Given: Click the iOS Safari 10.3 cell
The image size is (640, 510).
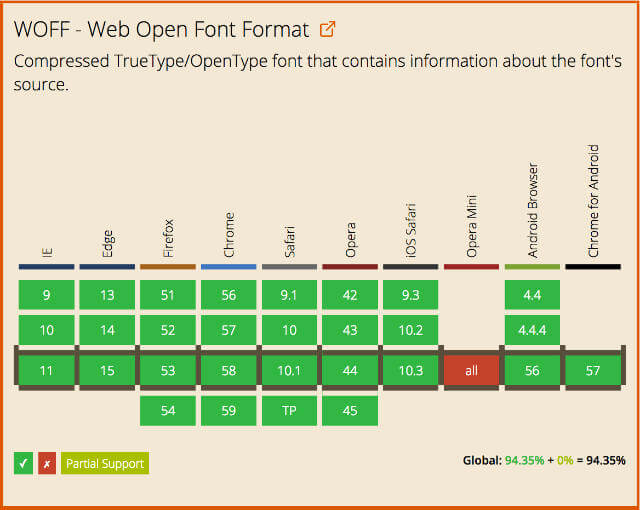Looking at the screenshot, I should coord(411,370).
